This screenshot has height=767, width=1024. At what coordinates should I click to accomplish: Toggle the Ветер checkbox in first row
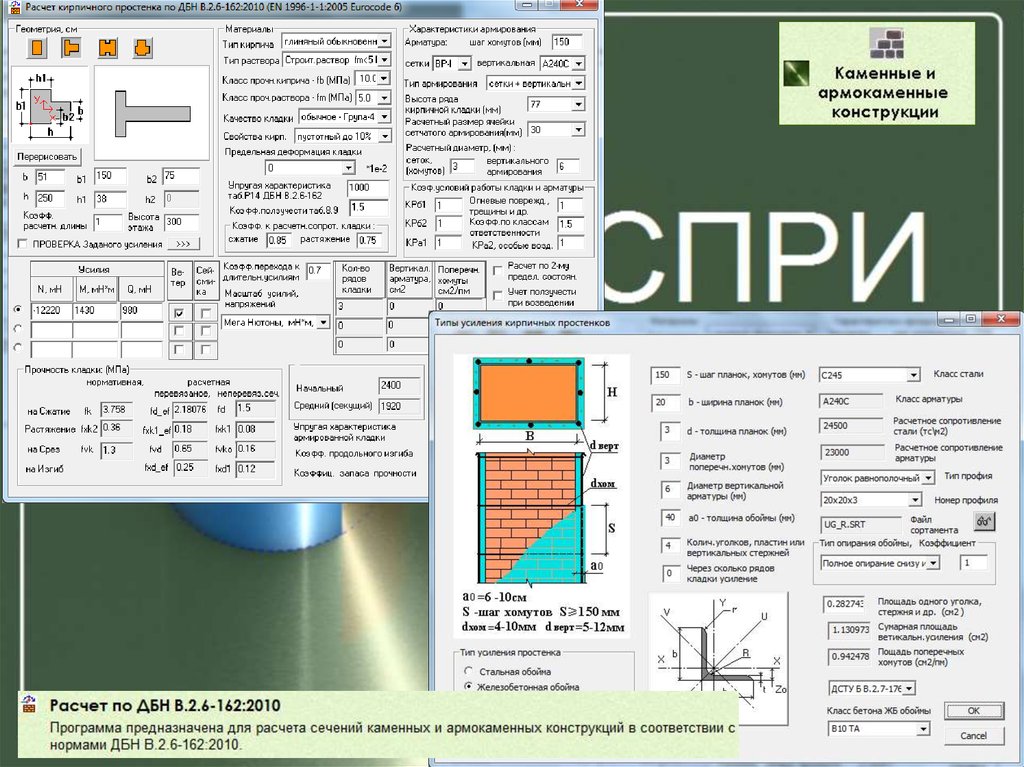point(179,313)
